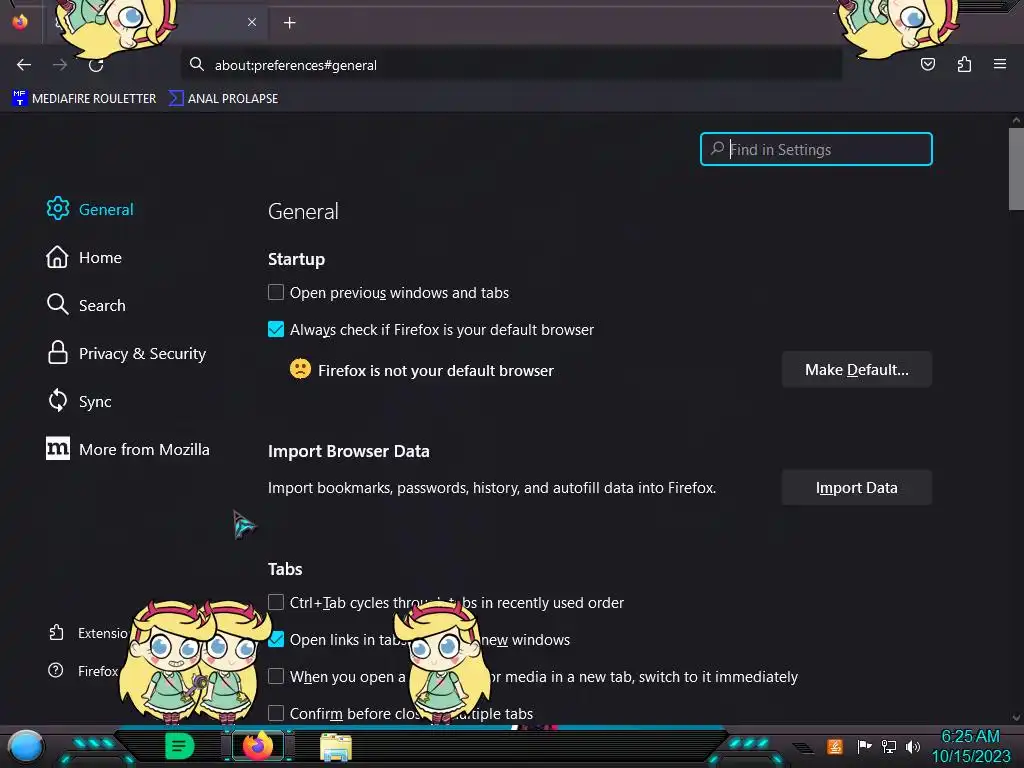Click the reload button in the navigation bar

(x=96, y=65)
